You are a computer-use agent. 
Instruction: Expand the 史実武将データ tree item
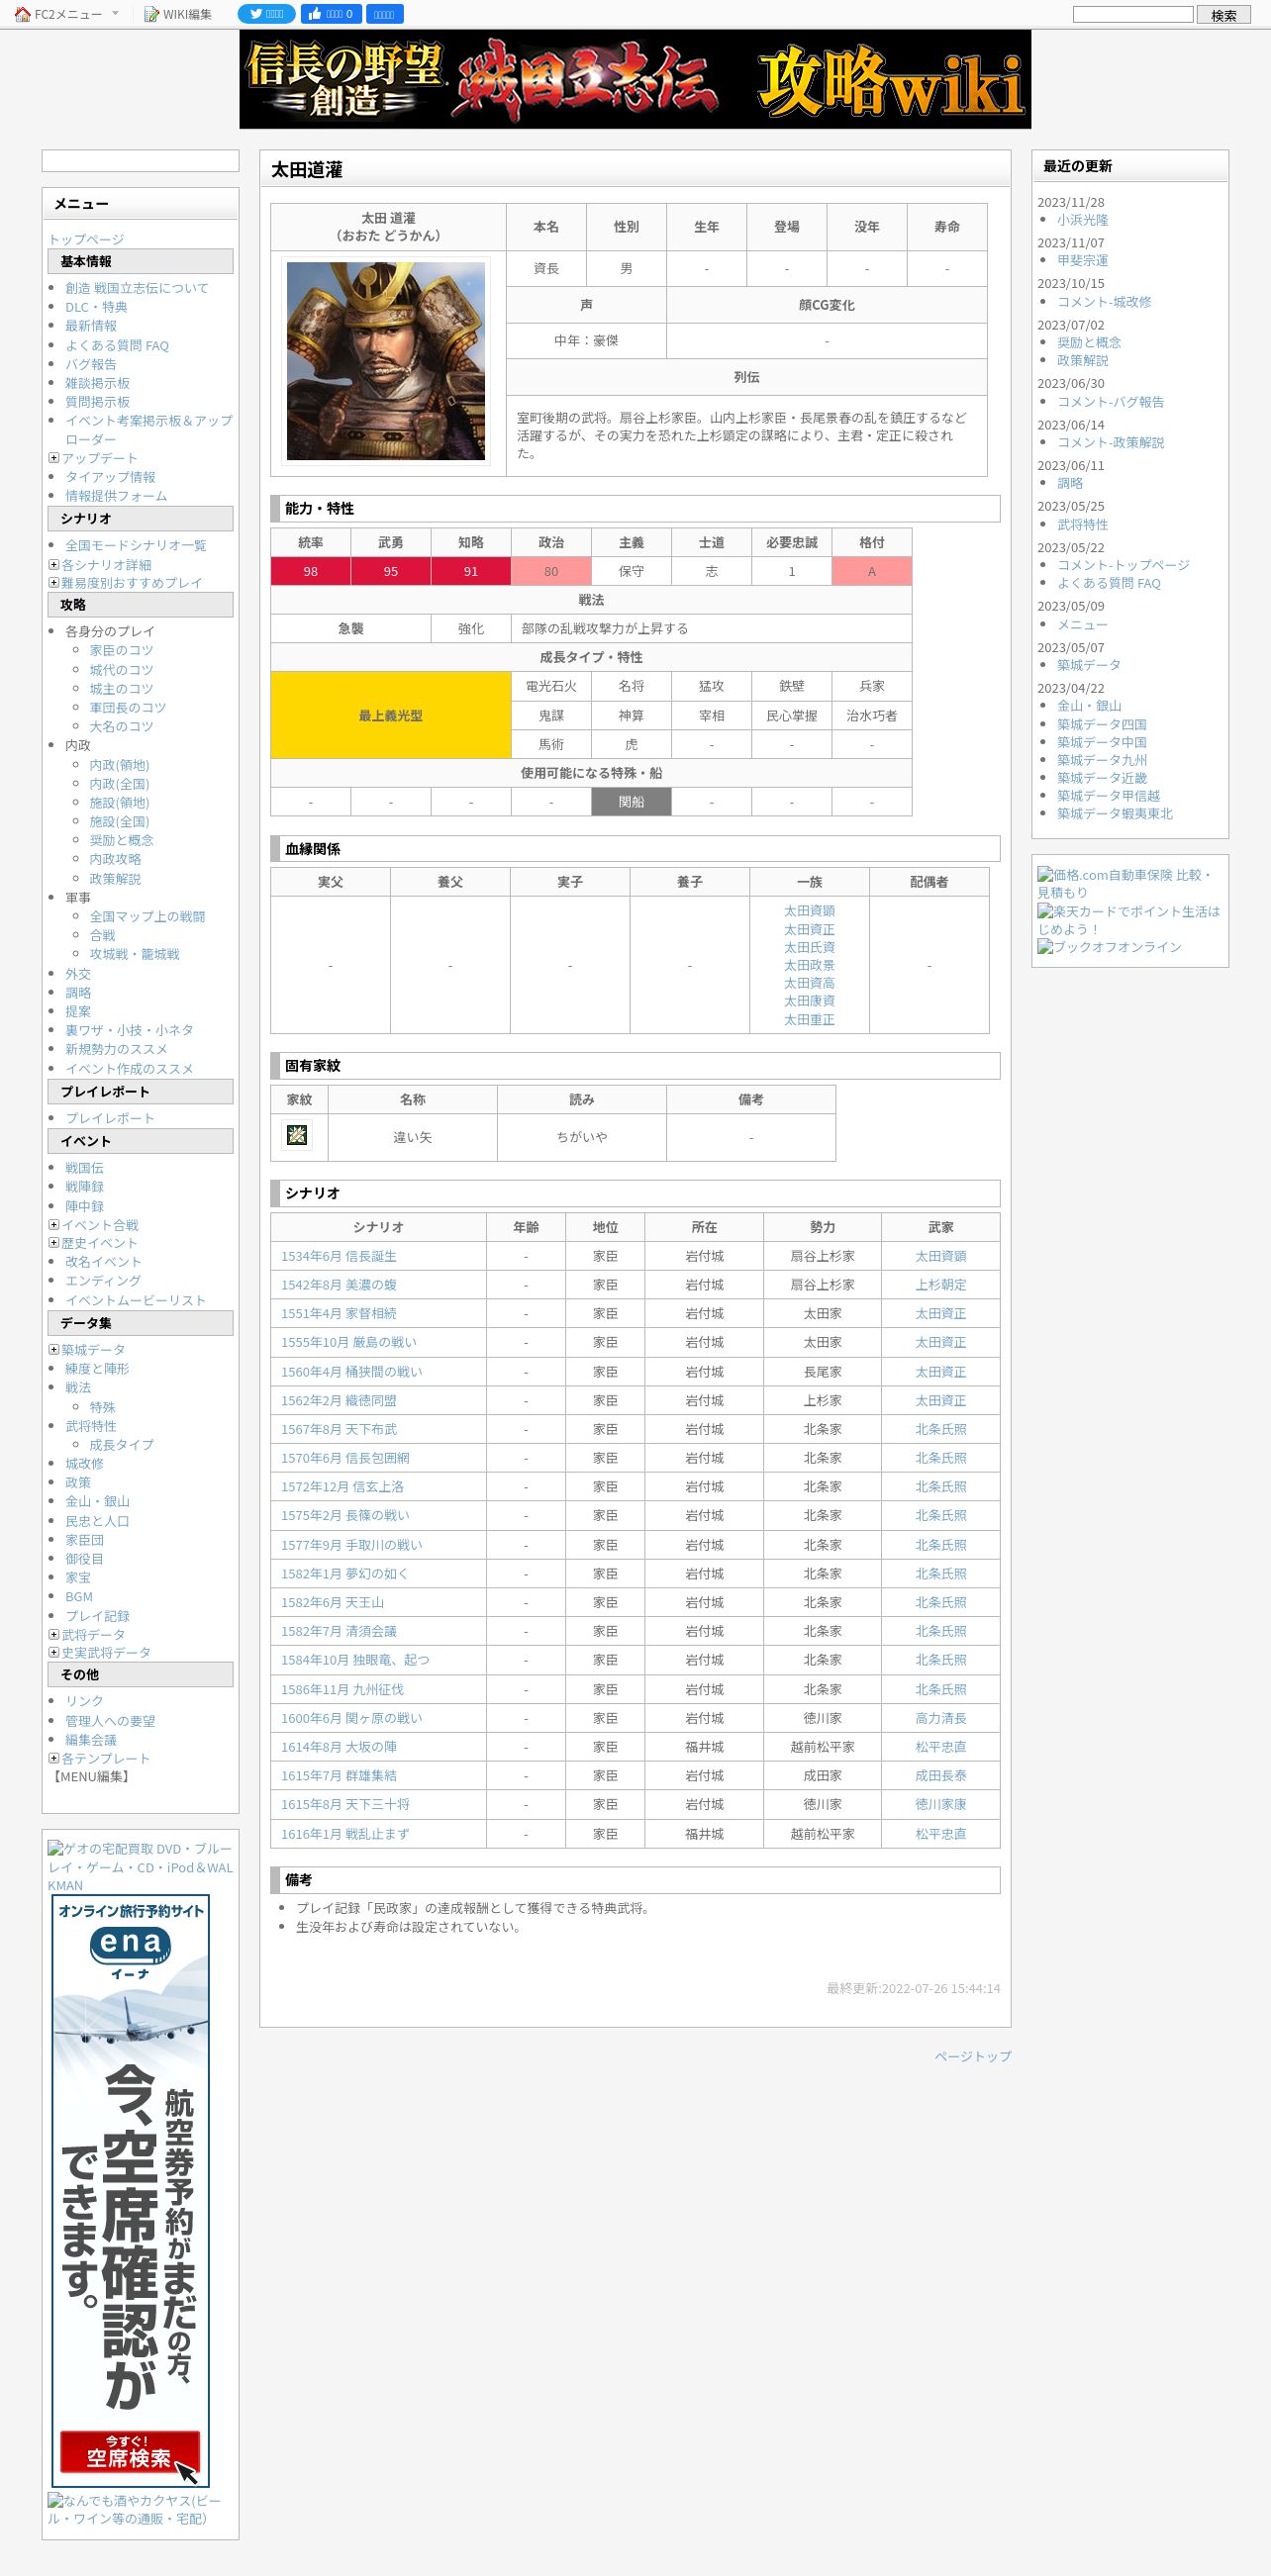tap(54, 1652)
